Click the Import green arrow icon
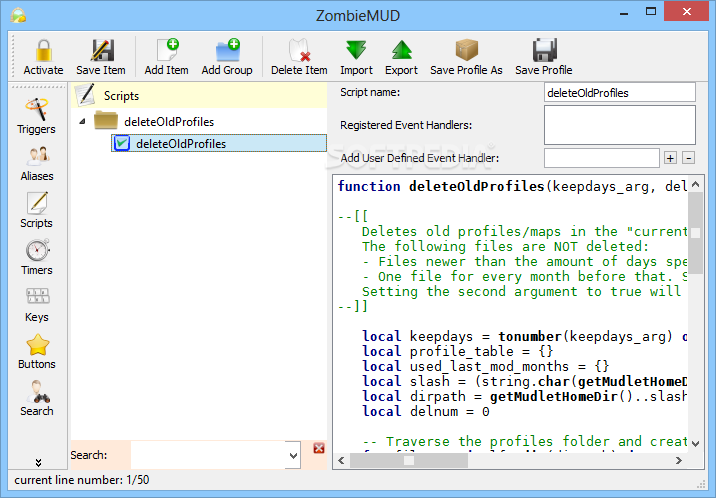 (x=356, y=50)
